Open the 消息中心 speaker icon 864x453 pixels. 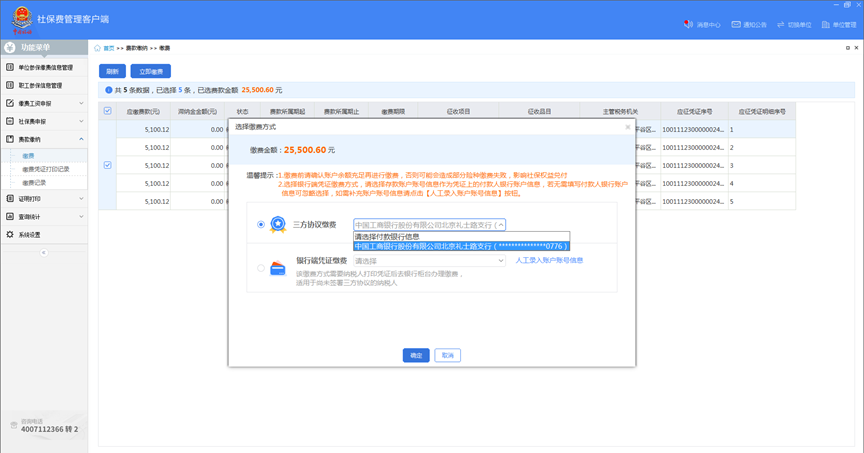click(x=688, y=24)
